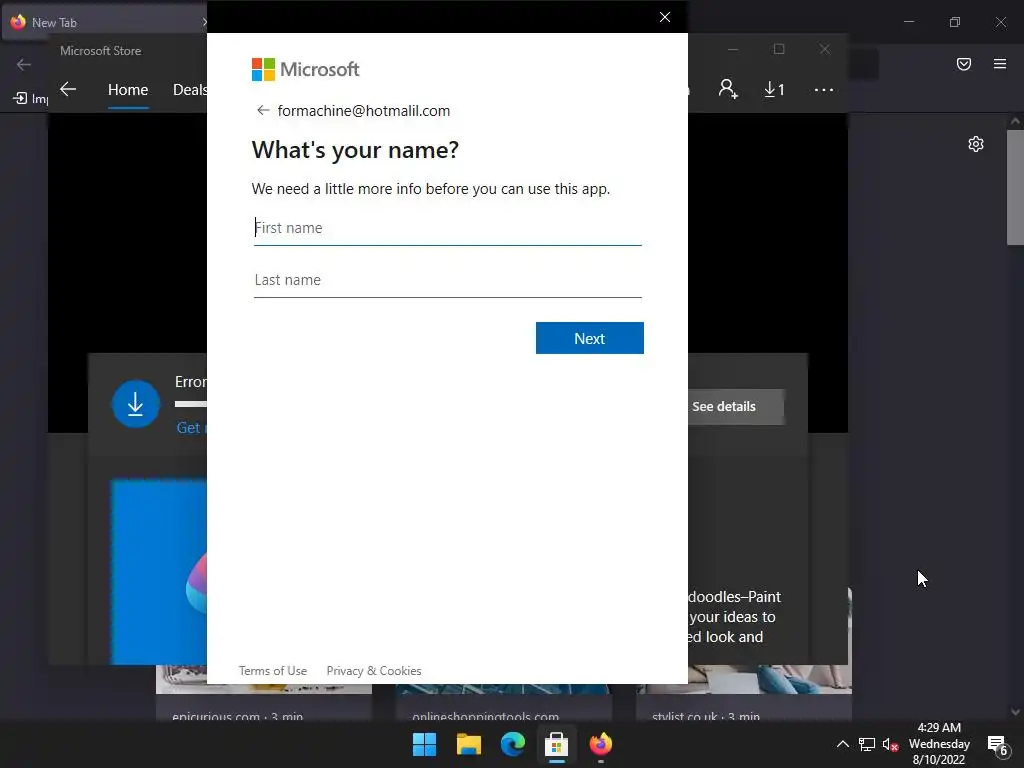
Task: Click the blue download circle icon in Store
Action: pos(136,404)
